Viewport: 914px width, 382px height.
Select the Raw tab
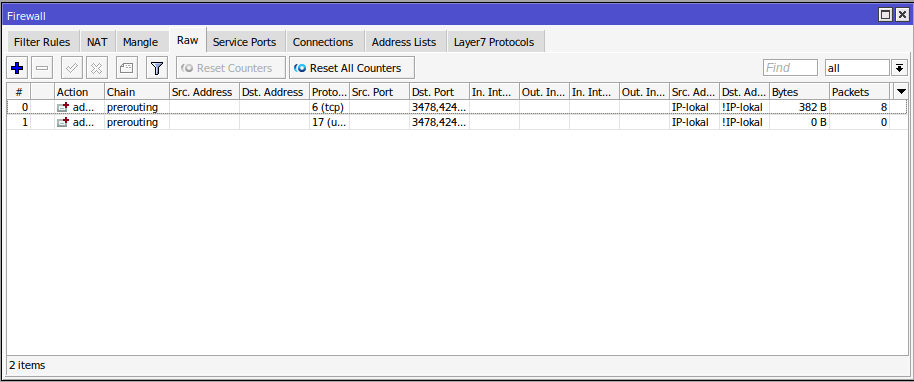[188, 41]
